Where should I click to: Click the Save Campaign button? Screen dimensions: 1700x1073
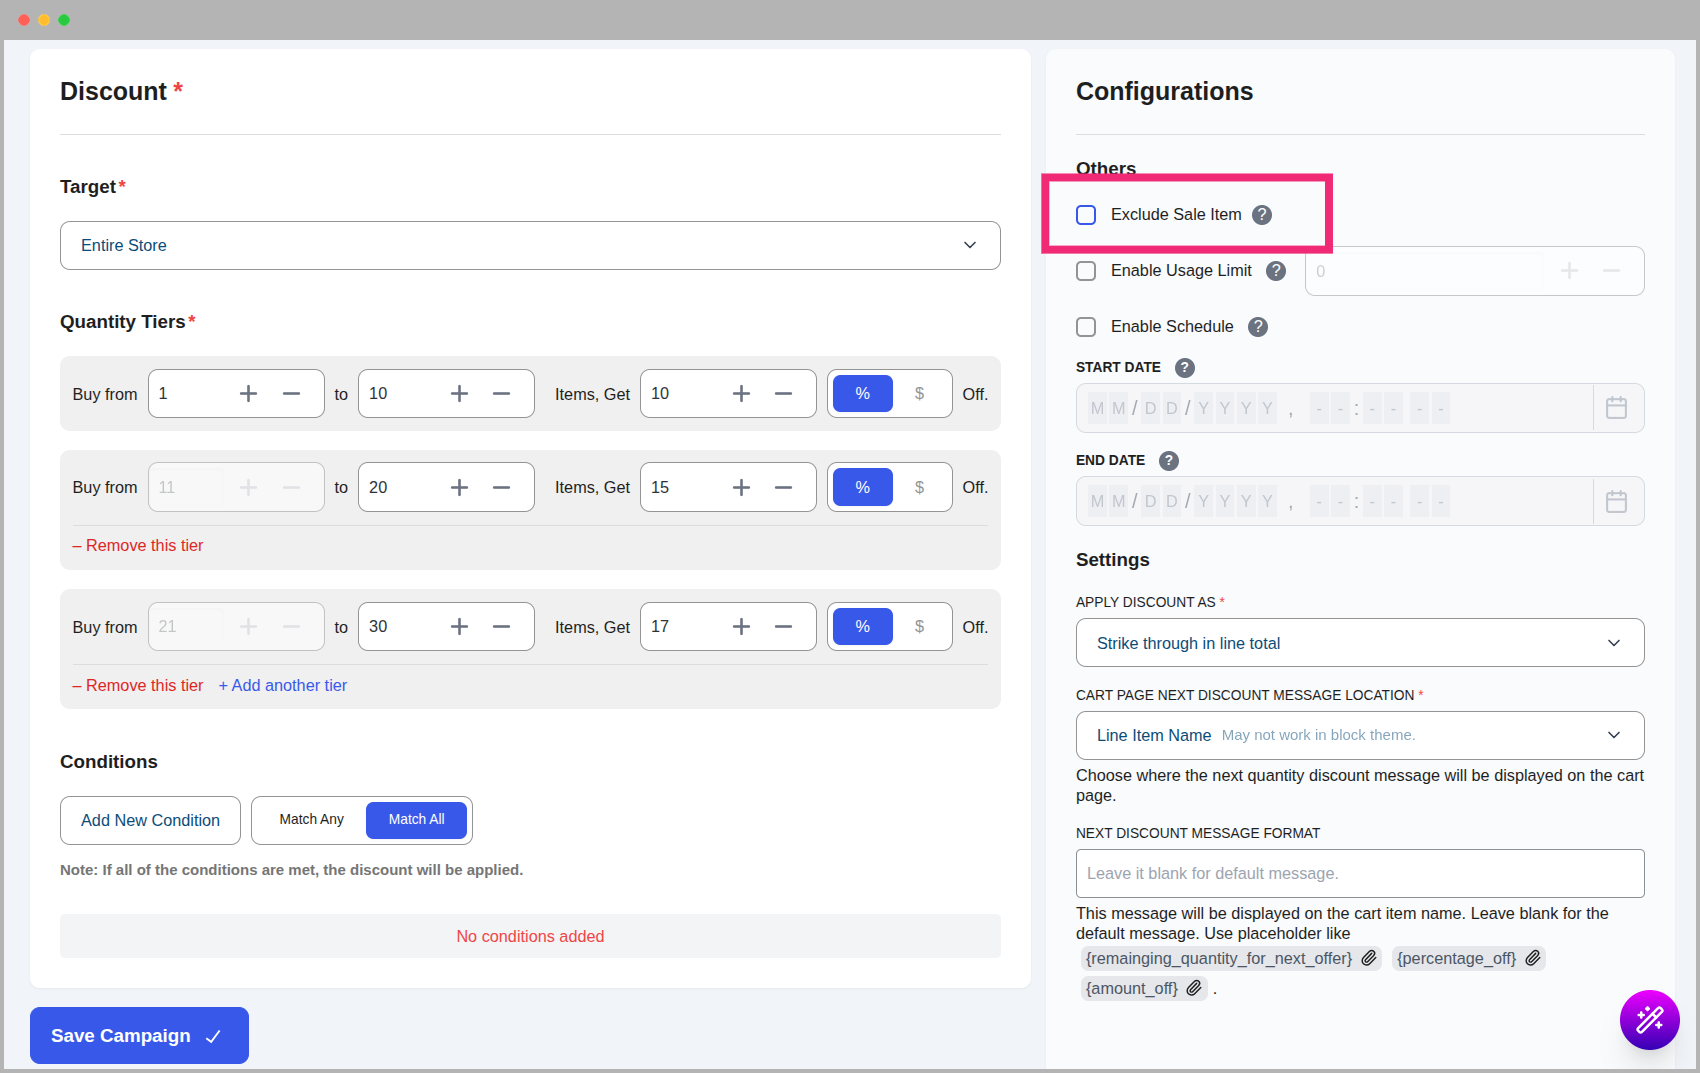pos(139,1036)
